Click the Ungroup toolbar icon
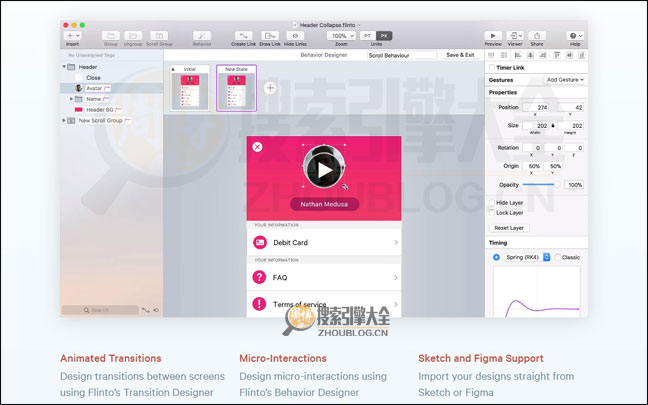Image resolution: width=648 pixels, height=405 pixels. coord(133,36)
